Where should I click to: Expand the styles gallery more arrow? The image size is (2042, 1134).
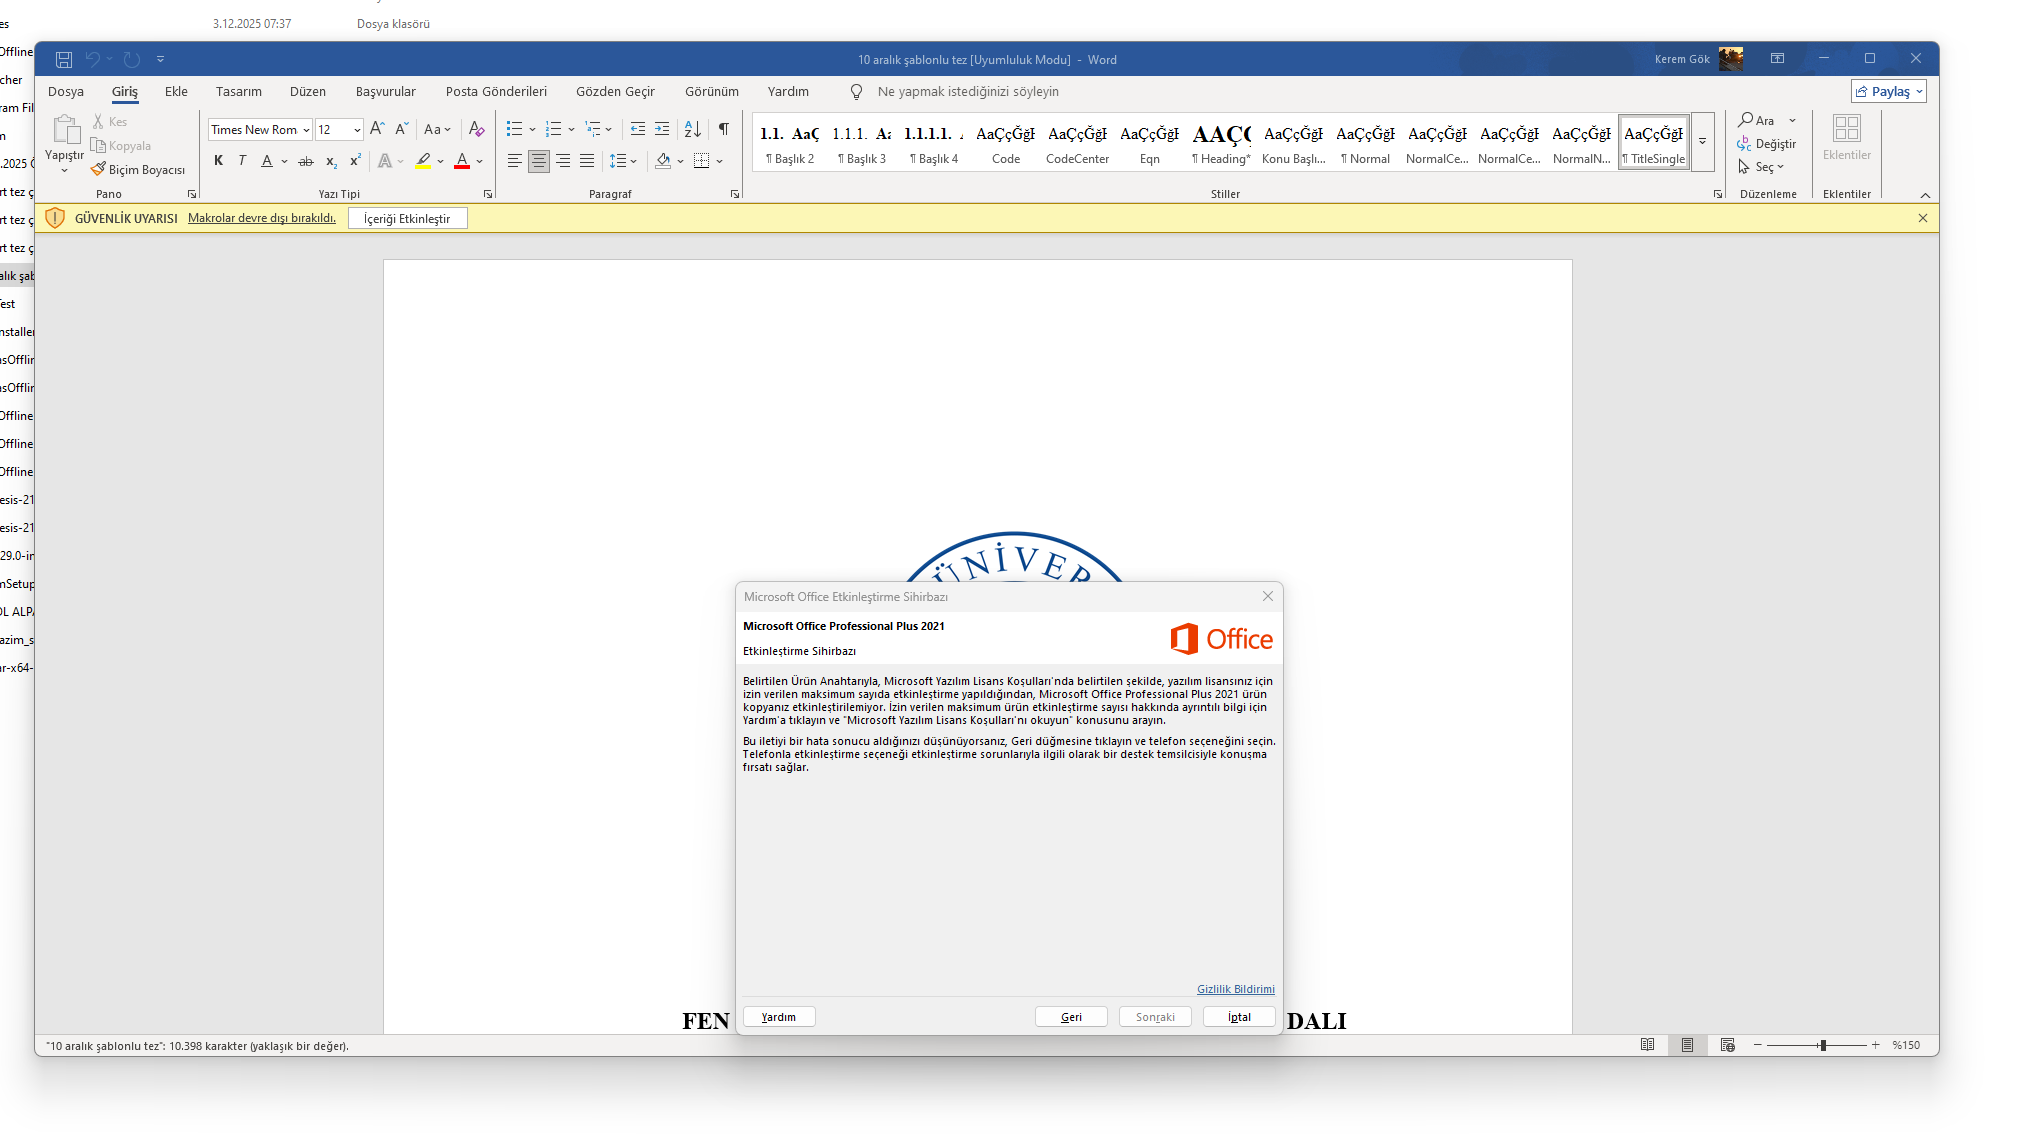click(1702, 142)
